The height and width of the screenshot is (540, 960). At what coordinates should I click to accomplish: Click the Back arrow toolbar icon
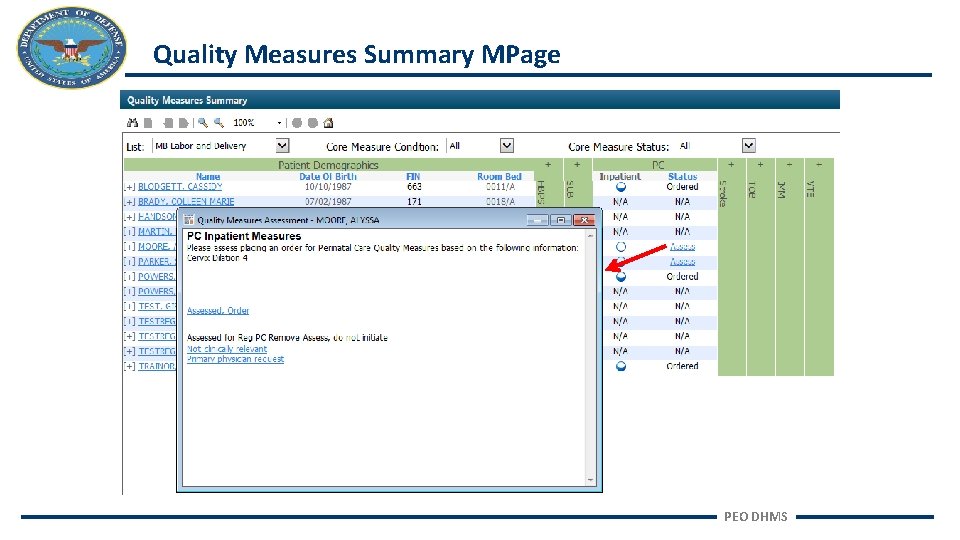click(168, 123)
